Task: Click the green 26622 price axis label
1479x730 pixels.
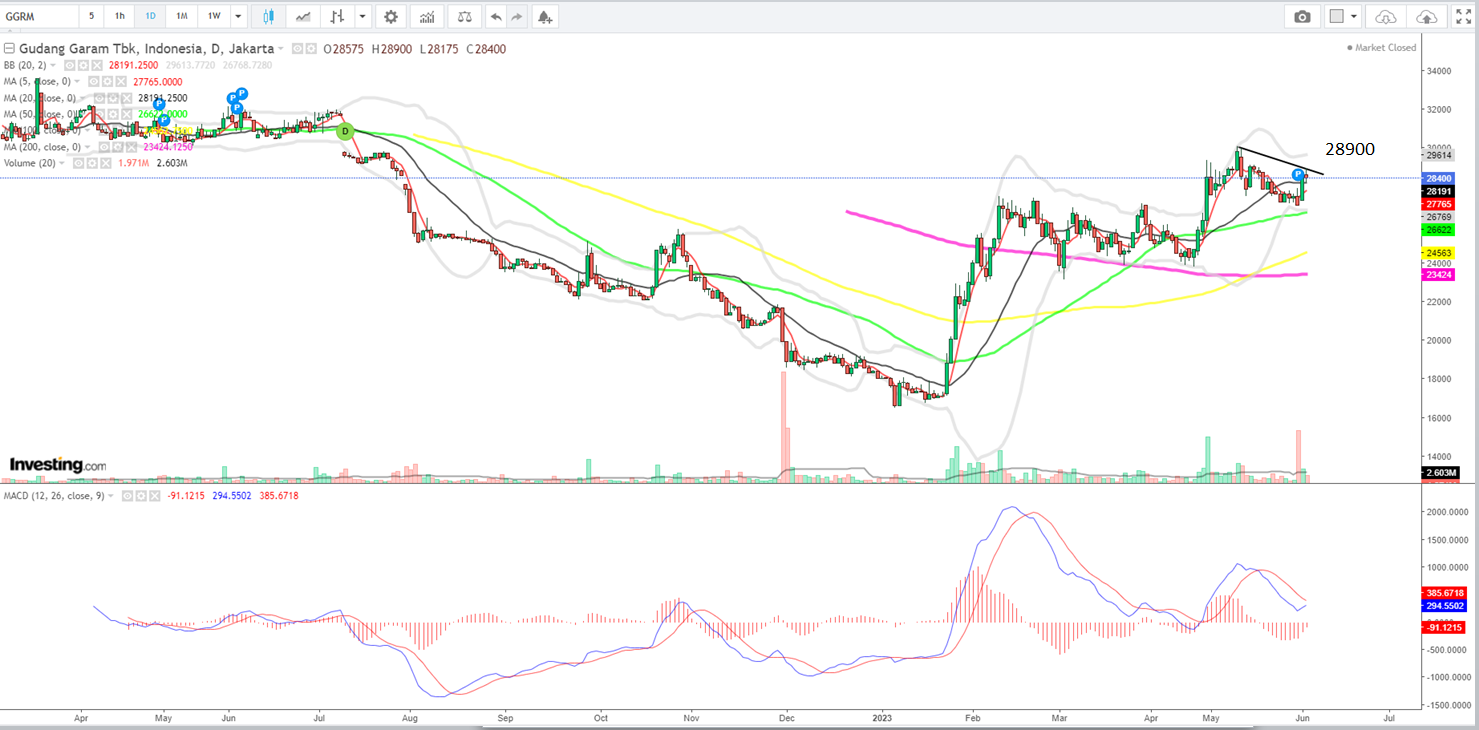Action: click(x=1440, y=229)
